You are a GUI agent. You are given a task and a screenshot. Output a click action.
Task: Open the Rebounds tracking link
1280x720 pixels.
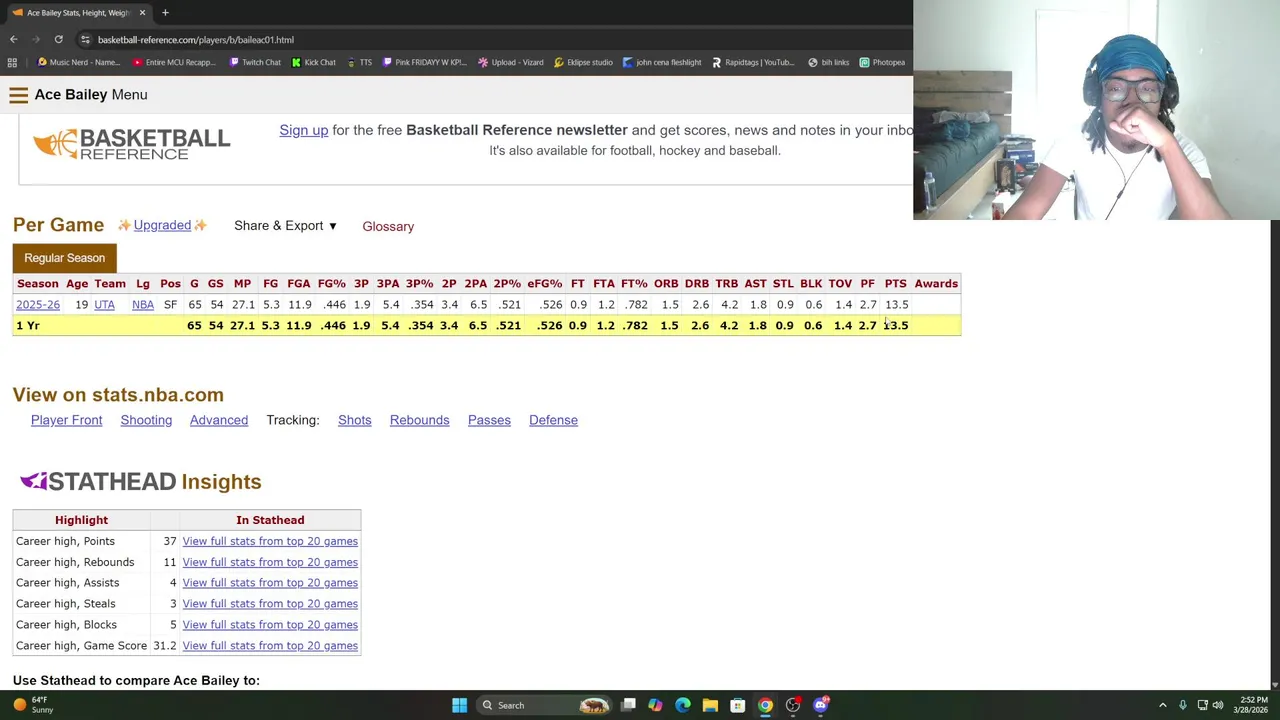click(x=419, y=420)
